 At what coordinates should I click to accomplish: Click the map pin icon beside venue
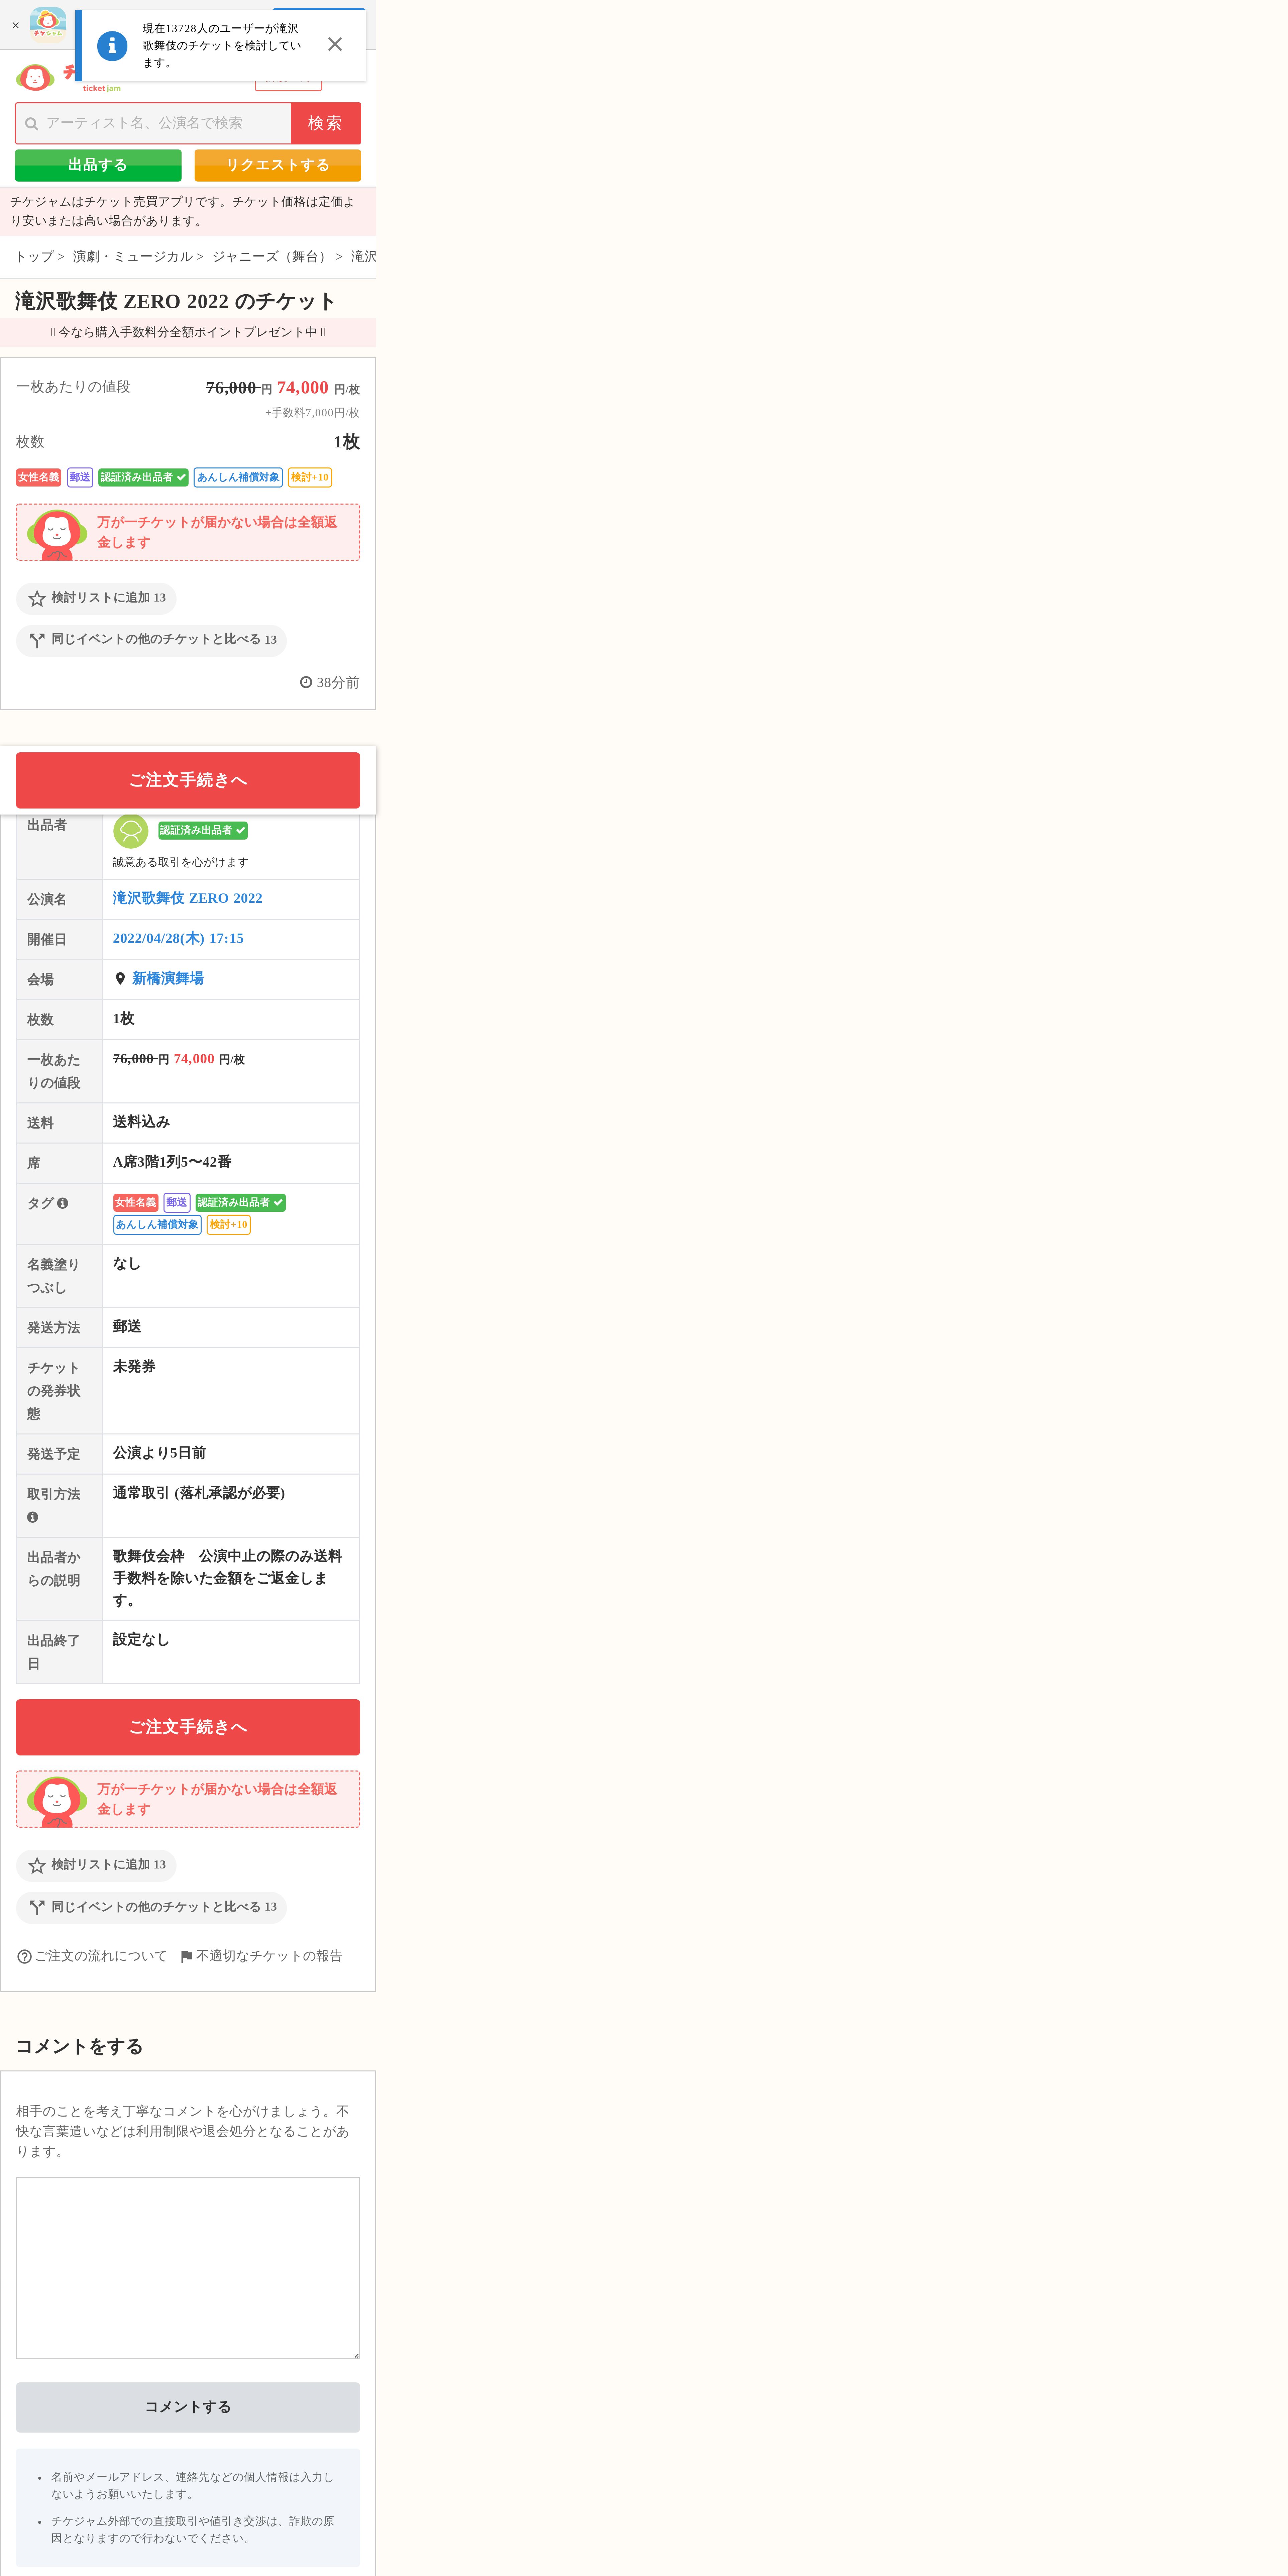click(120, 979)
